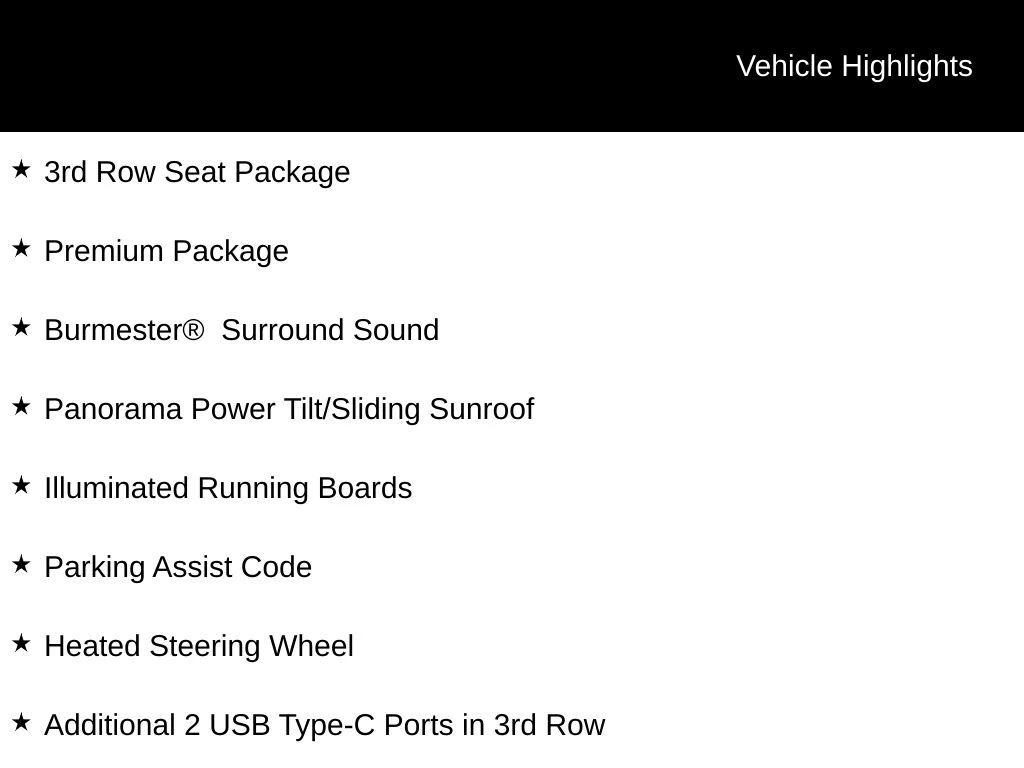Viewport: 1024px width, 768px height.
Task: Click the Parking Assist Code entry
Action: (x=178, y=568)
